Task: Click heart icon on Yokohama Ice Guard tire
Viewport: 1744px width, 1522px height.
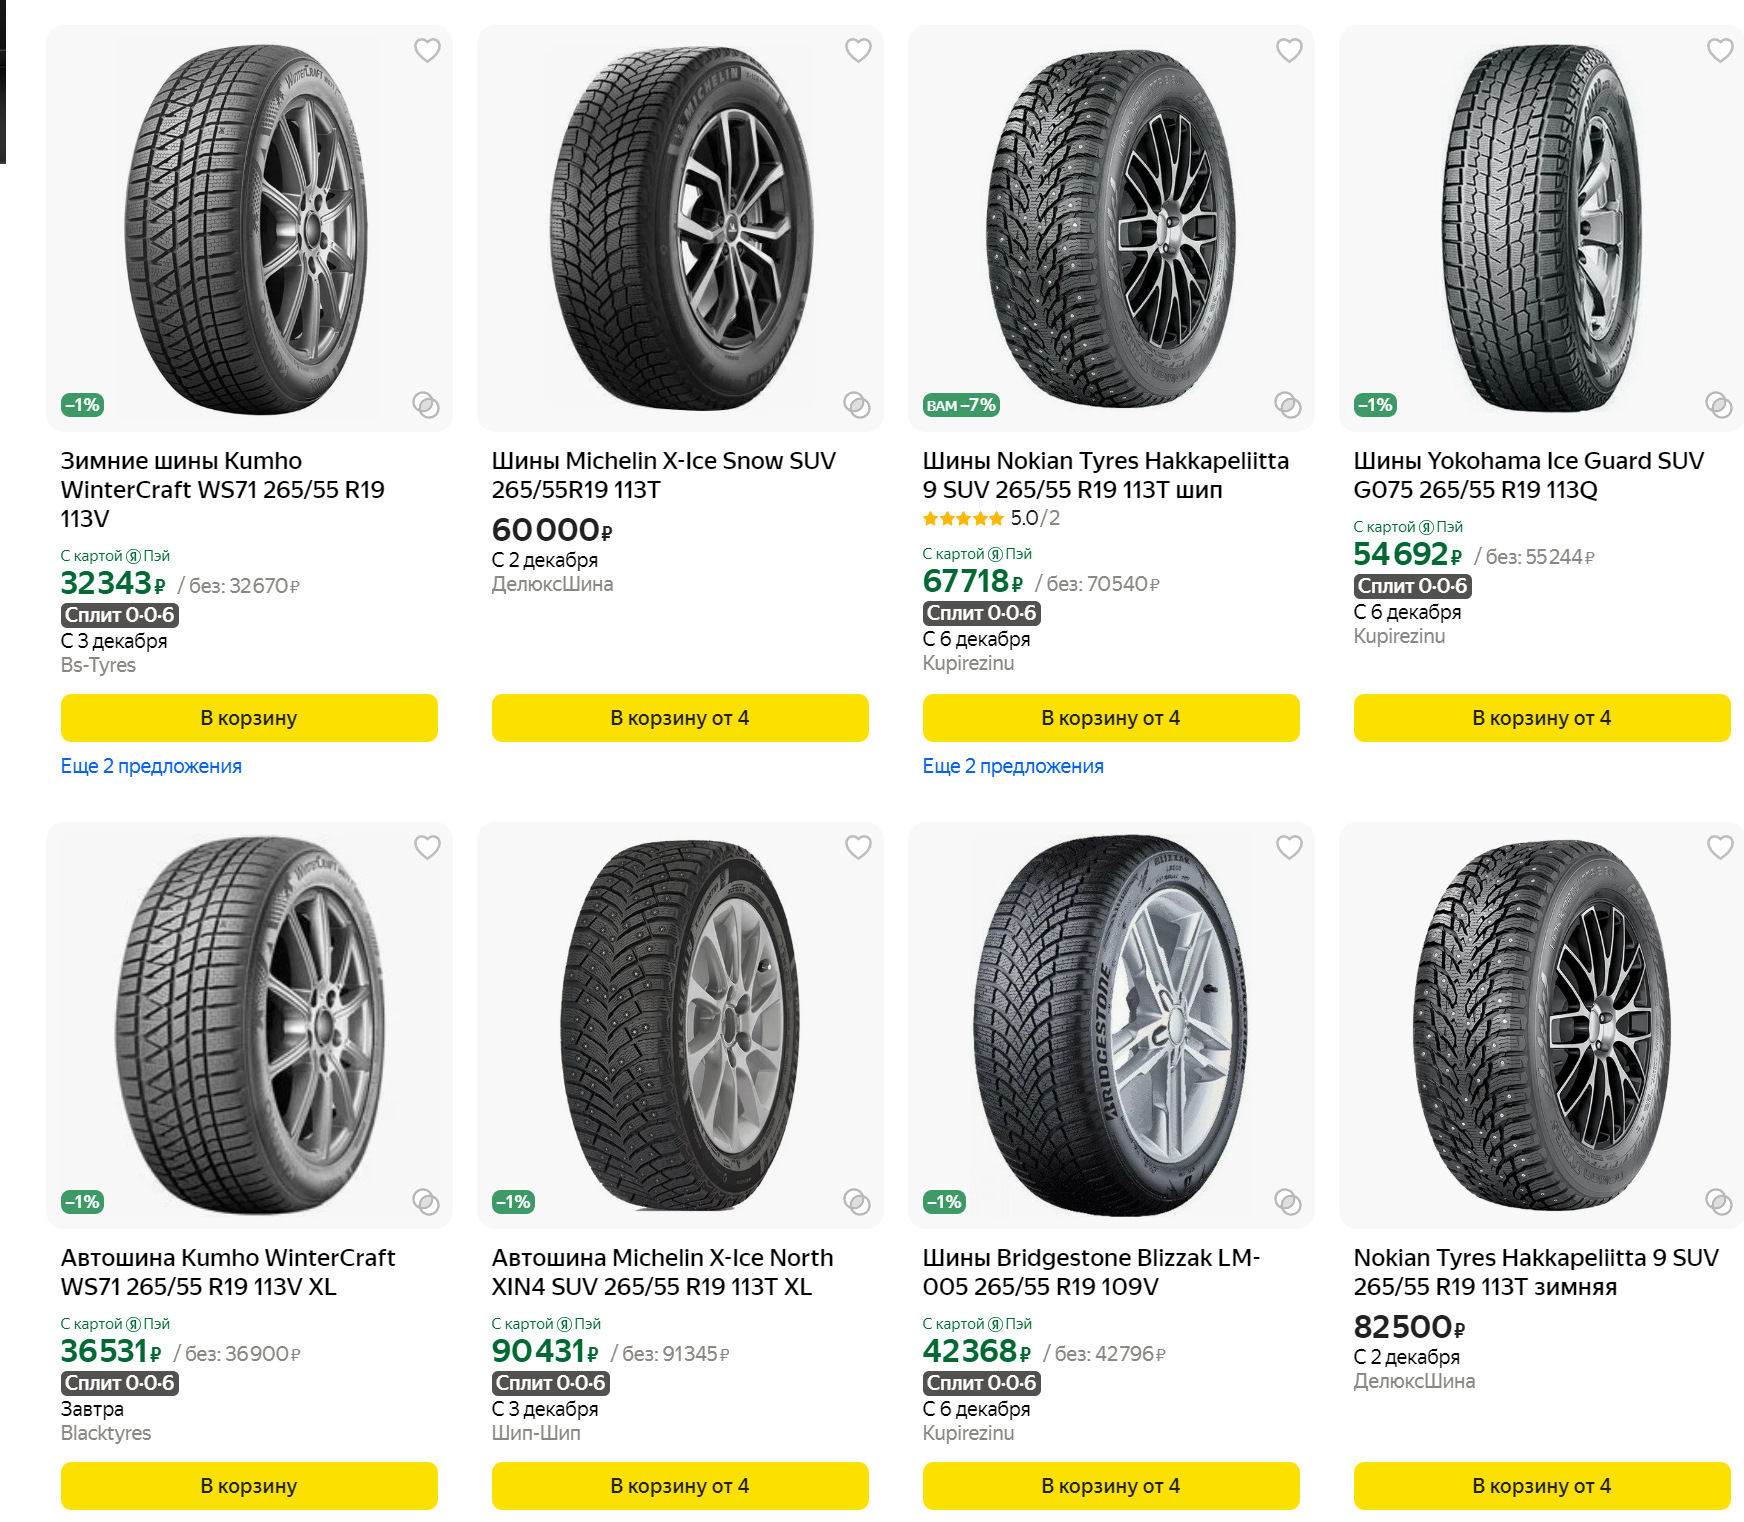Action: [x=1720, y=50]
